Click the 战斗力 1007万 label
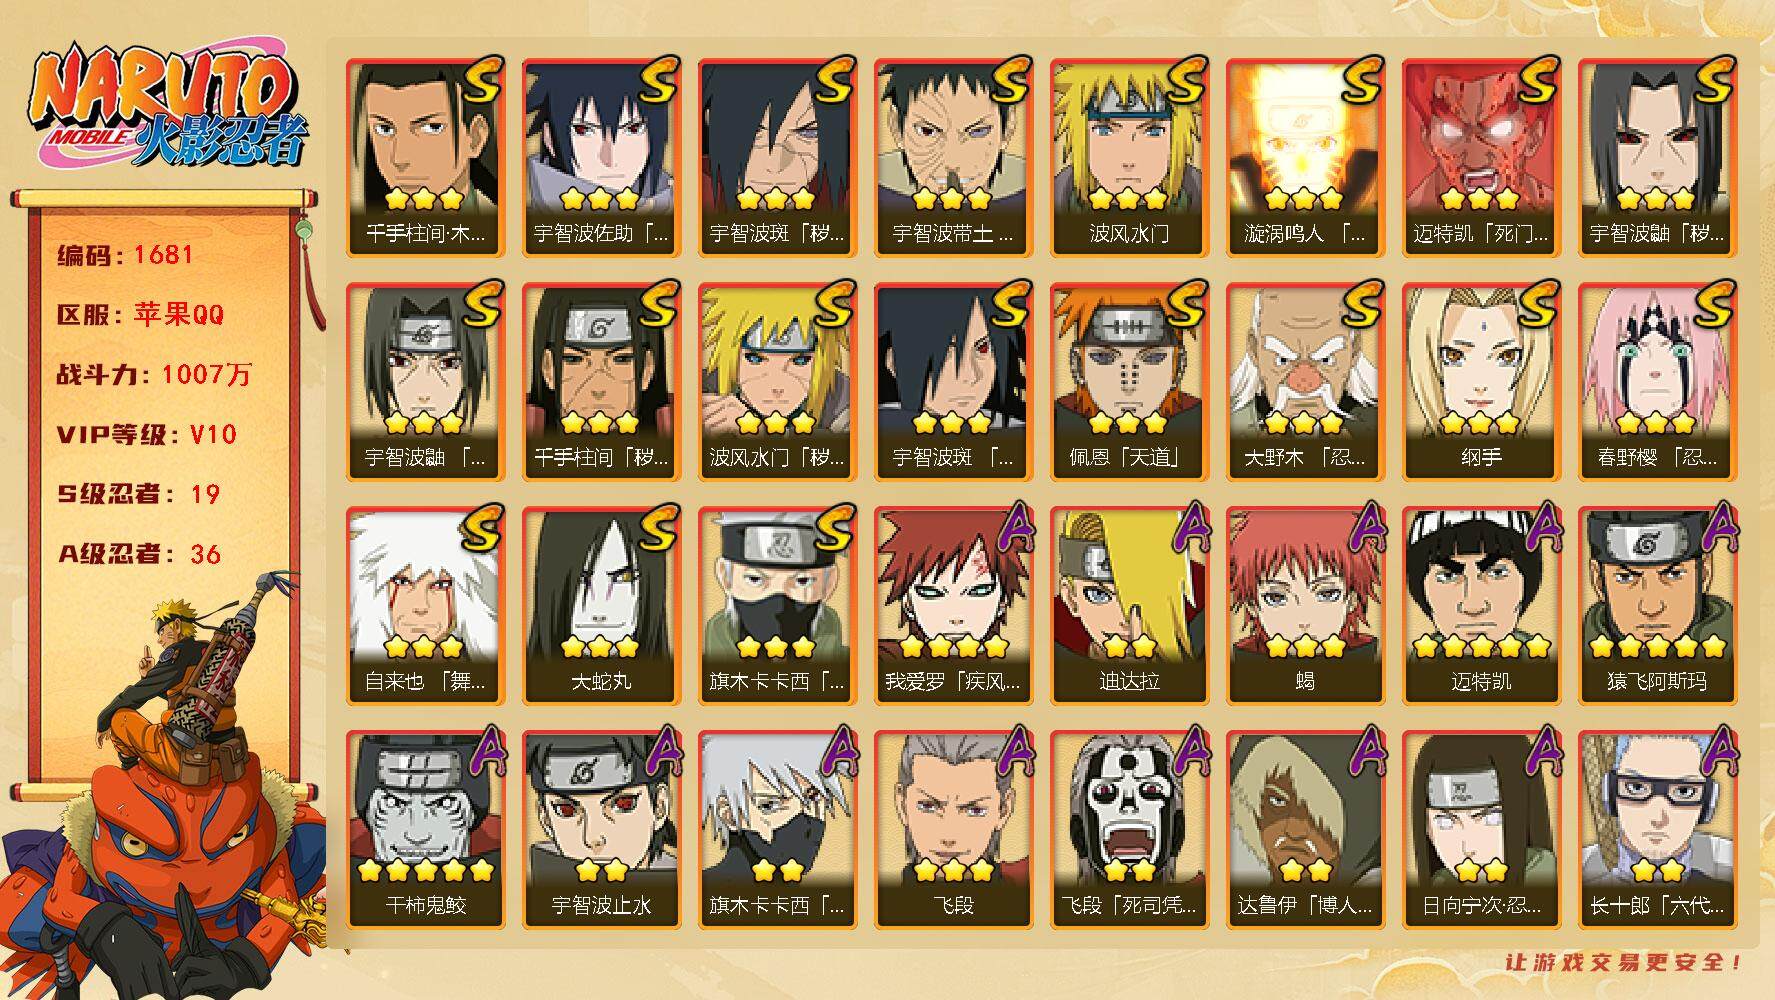This screenshot has width=1775, height=1000. (x=155, y=375)
